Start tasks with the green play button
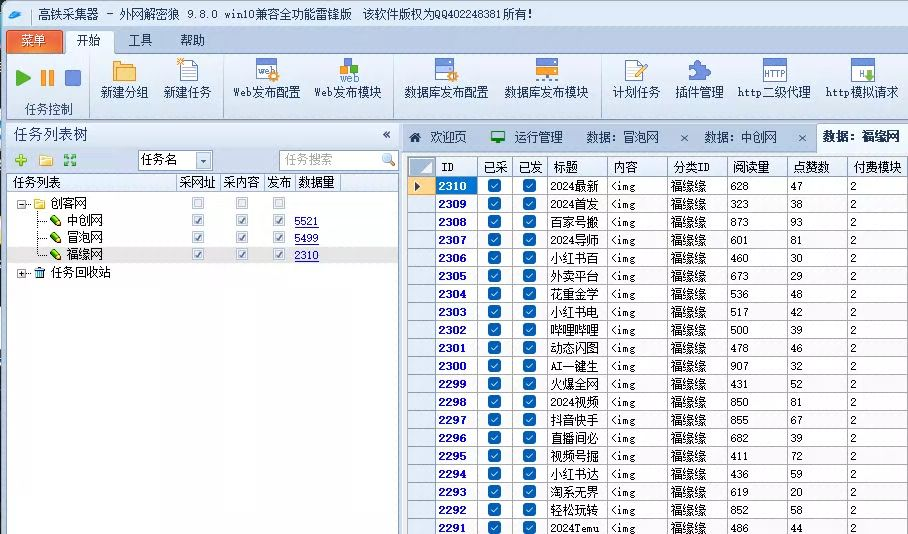908x534 pixels. [23, 78]
